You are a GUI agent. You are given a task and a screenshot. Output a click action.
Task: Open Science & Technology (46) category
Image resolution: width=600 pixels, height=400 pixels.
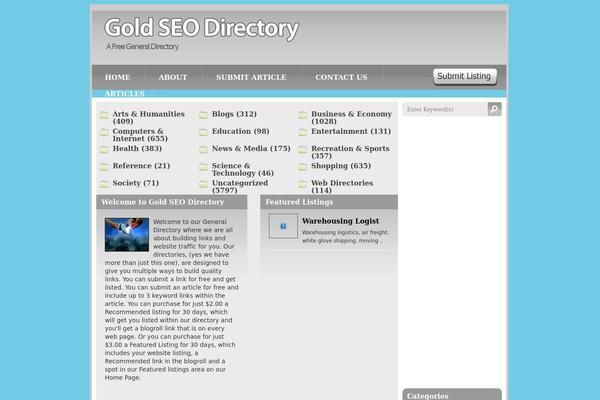coord(243,169)
